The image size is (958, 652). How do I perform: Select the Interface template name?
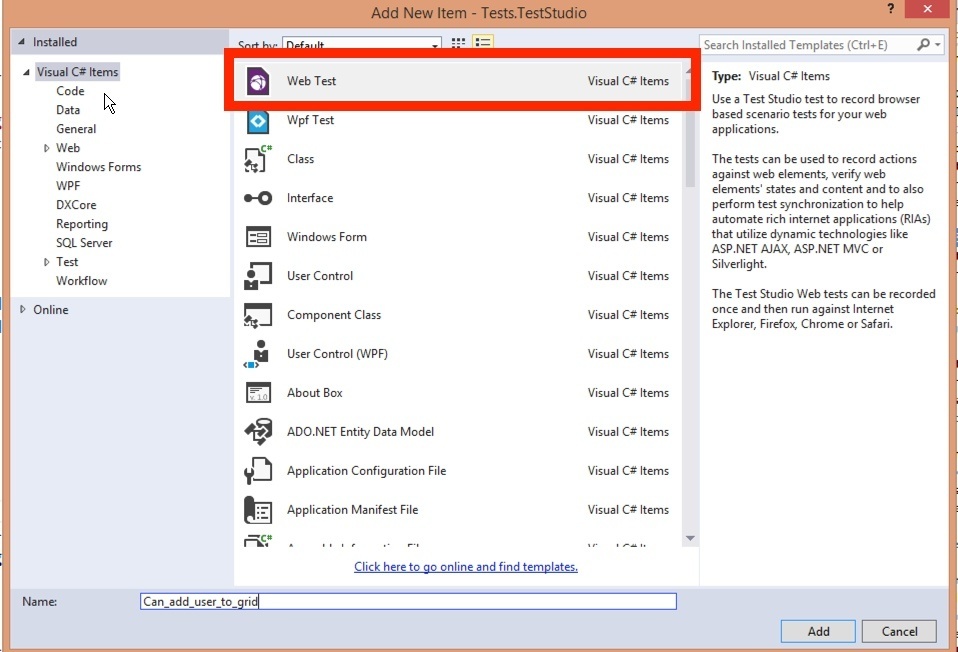[x=310, y=198]
